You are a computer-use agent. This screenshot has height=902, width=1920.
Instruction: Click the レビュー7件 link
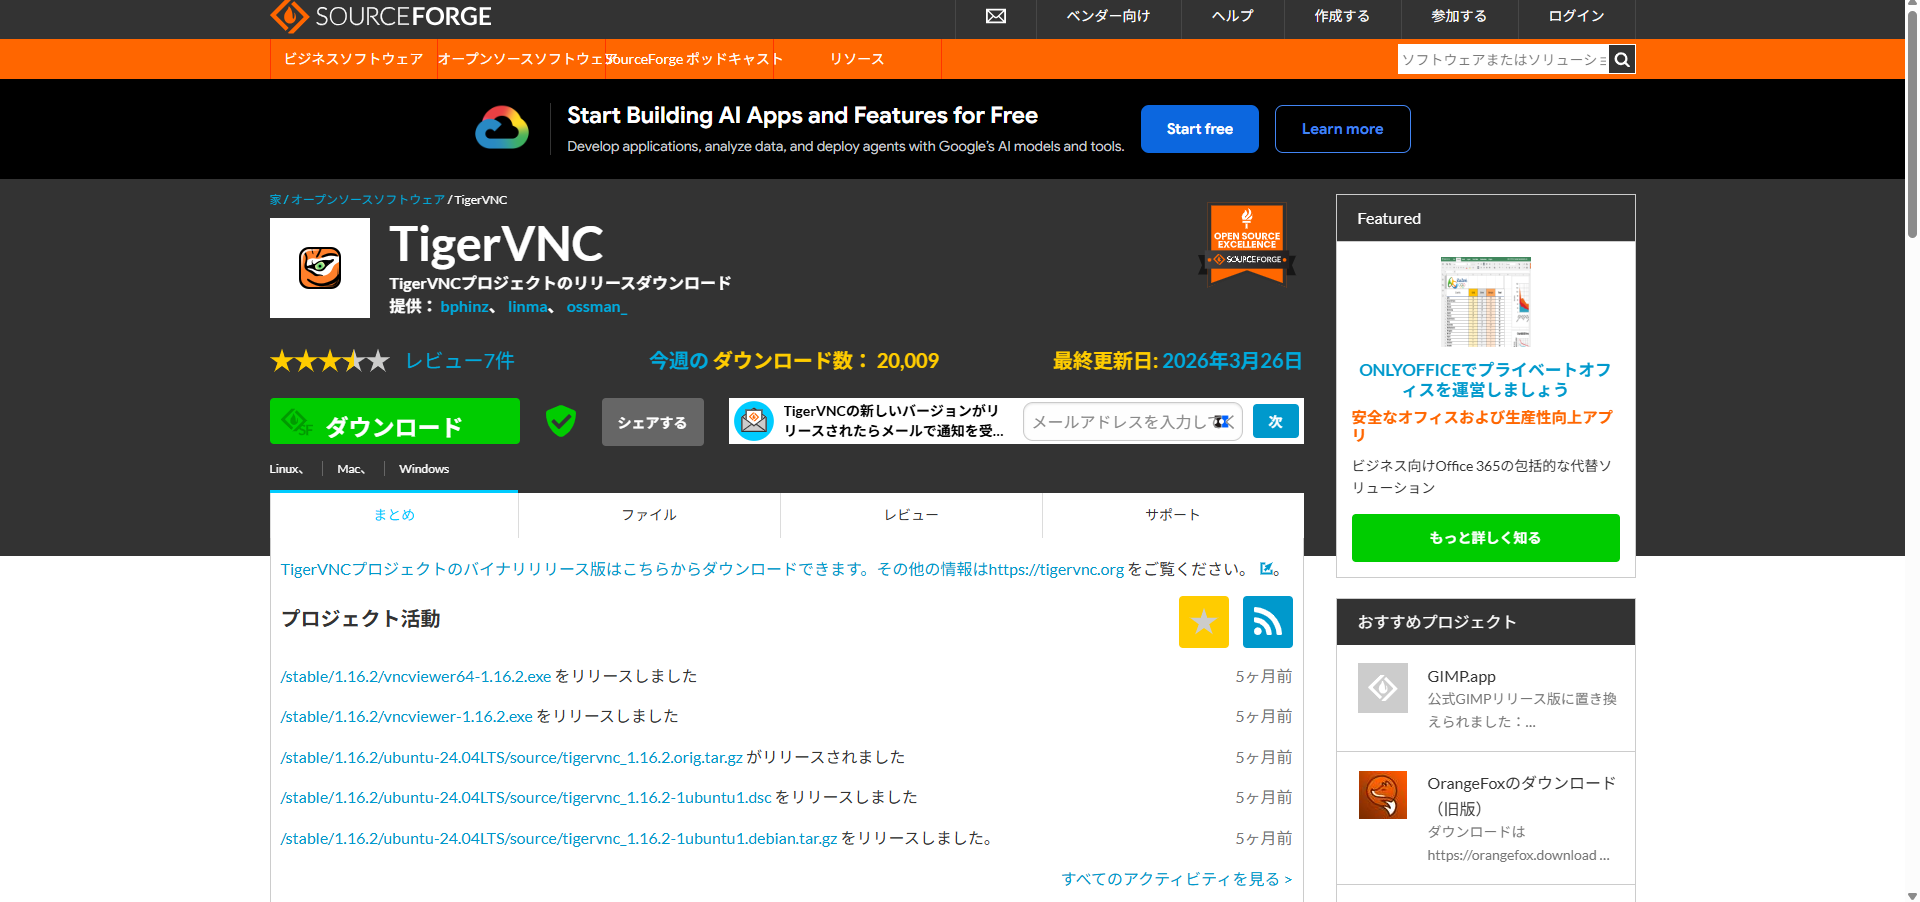coord(460,361)
